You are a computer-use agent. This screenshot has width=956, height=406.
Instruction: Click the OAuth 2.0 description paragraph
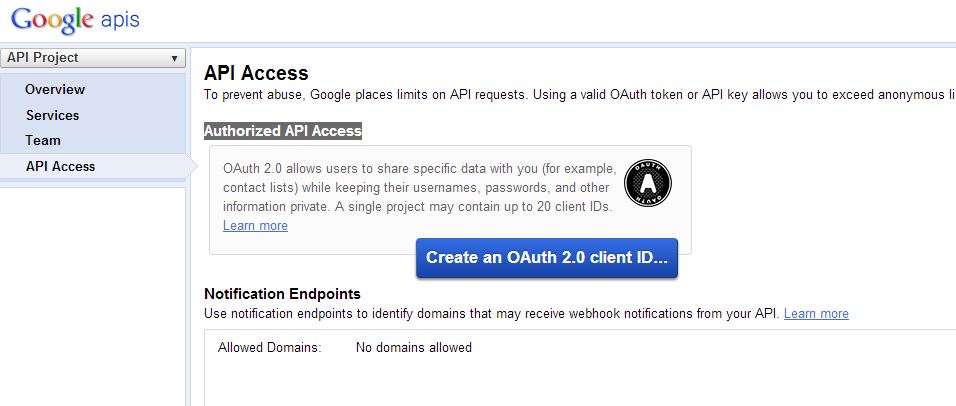(x=421, y=188)
